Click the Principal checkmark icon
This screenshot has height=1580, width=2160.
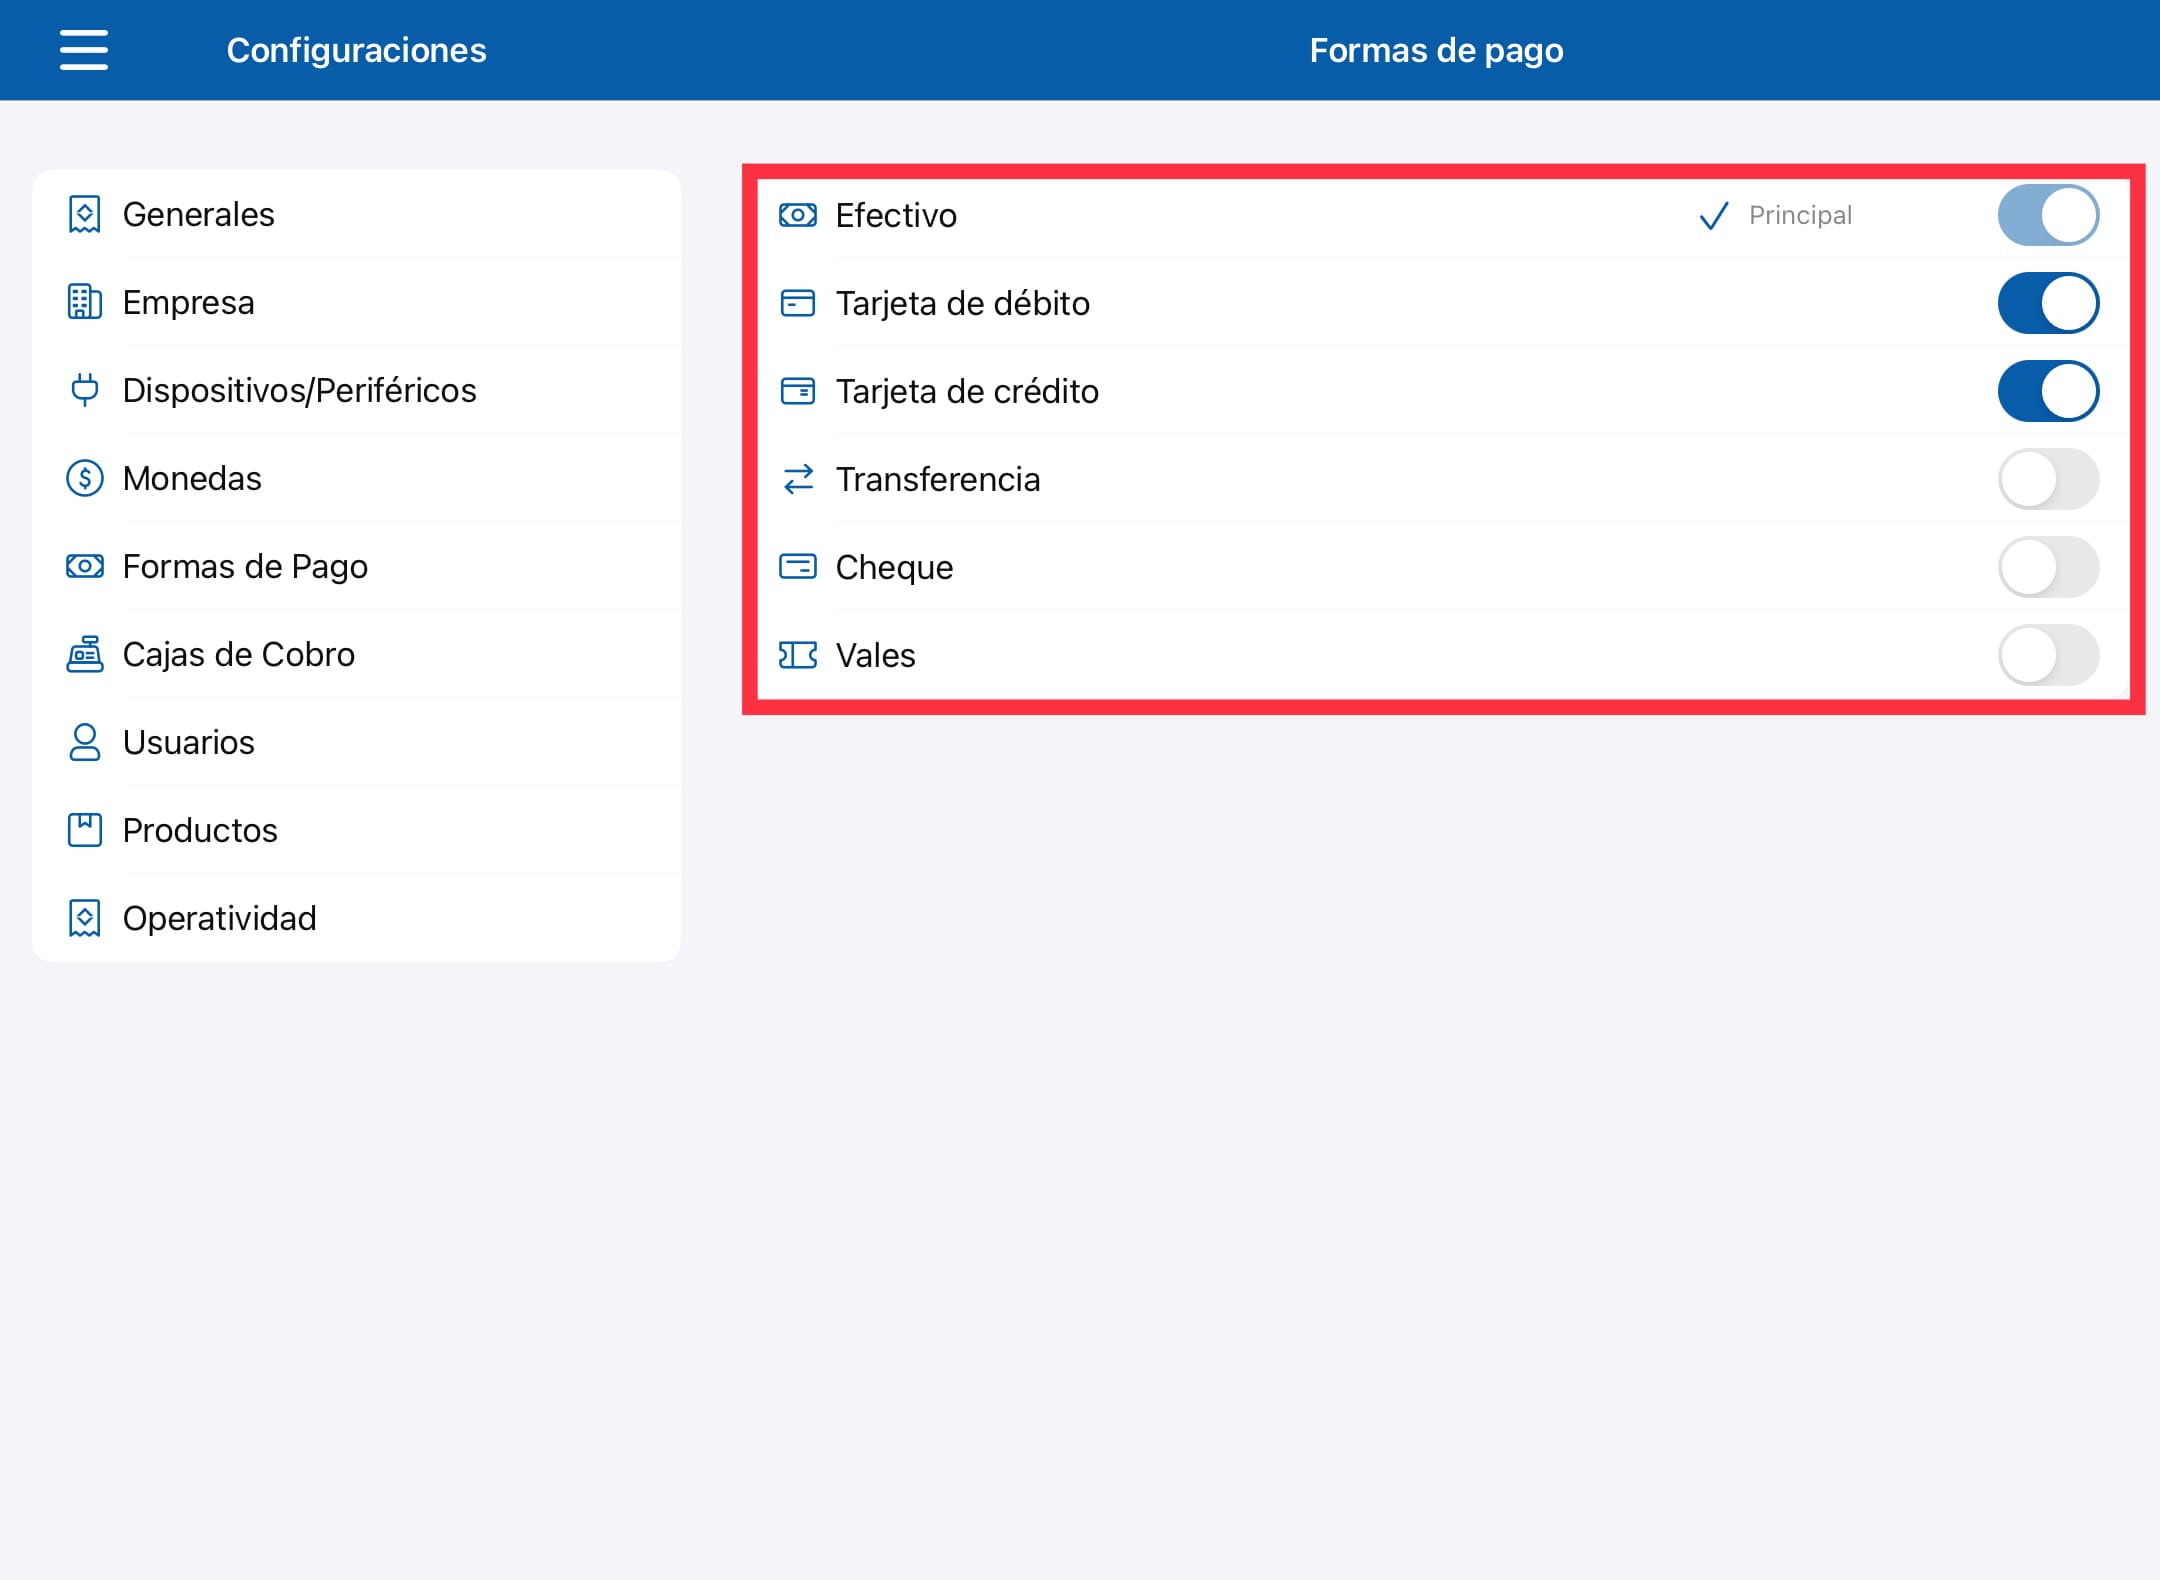click(x=1714, y=215)
